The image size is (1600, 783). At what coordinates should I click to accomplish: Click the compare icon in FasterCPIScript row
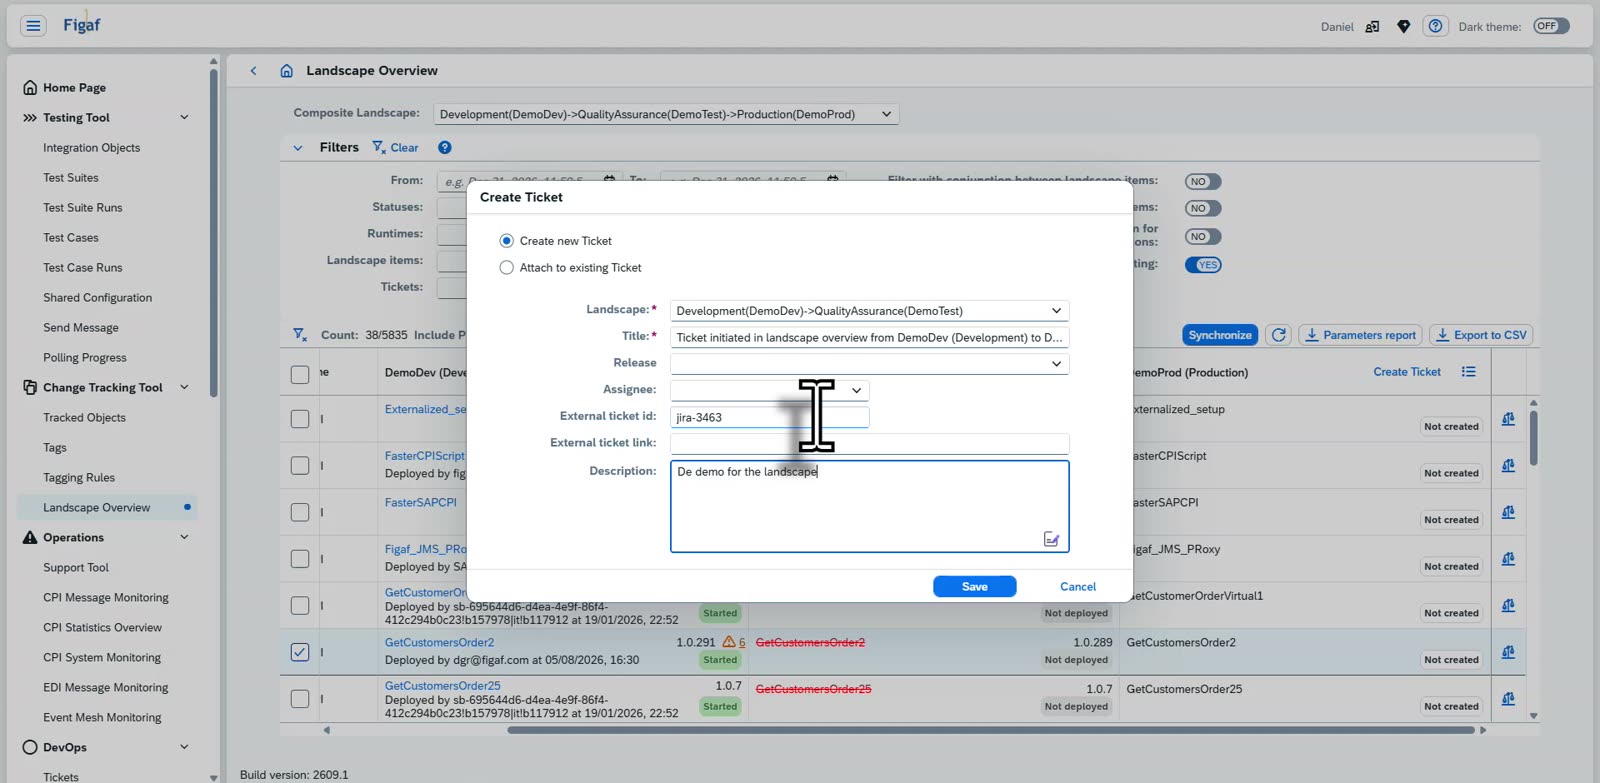(1508, 466)
